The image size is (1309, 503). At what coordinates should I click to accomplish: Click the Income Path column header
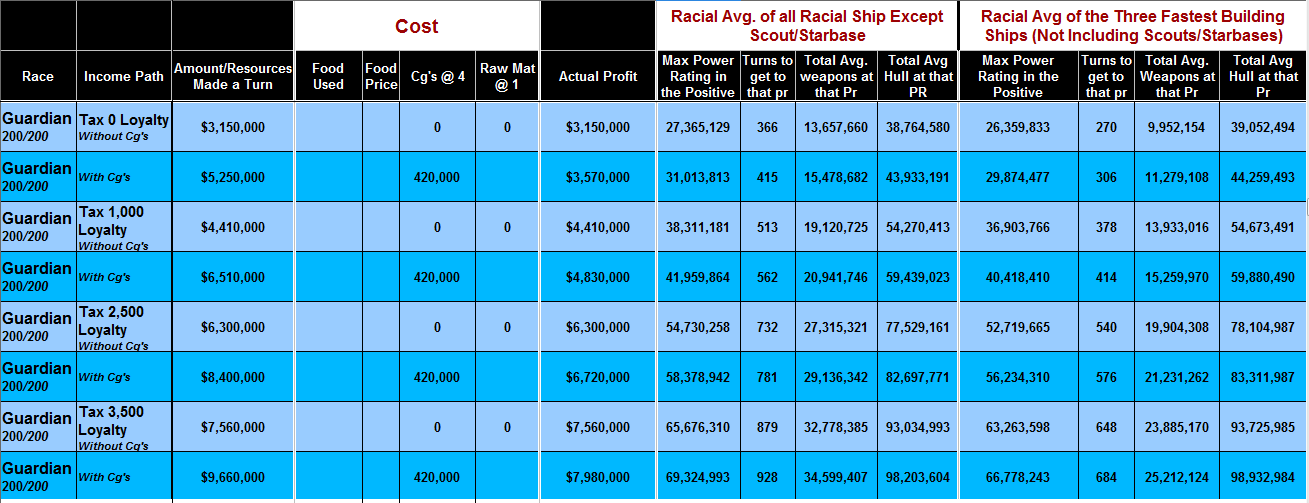(x=123, y=76)
